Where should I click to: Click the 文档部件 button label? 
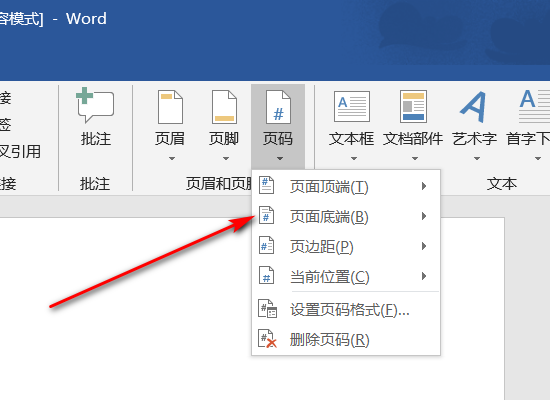tap(413, 139)
